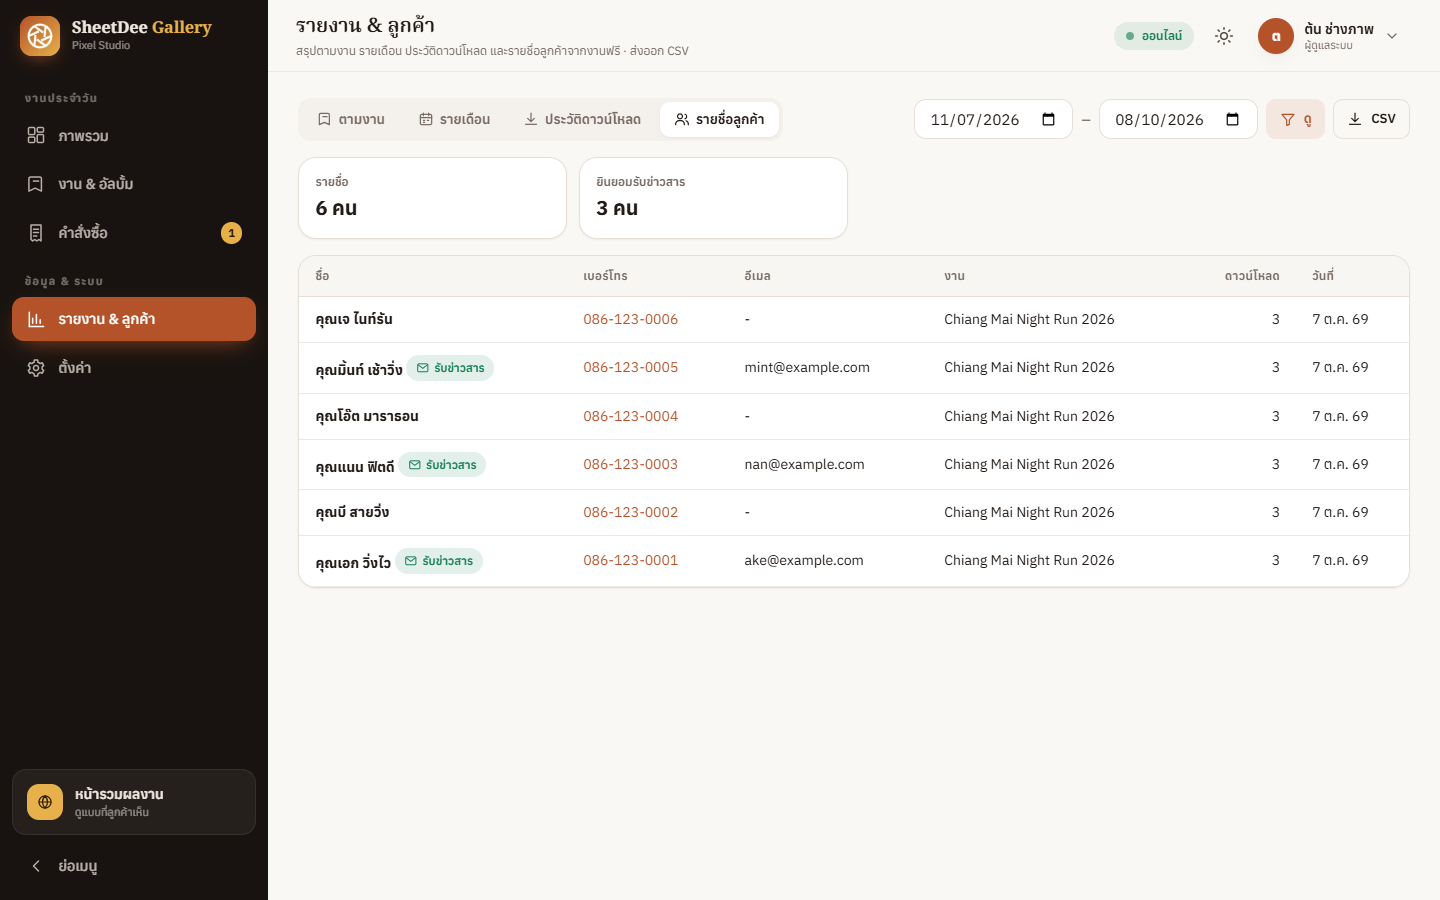The image size is (1440, 900).
Task: Export the list with CSV button
Action: (x=1371, y=119)
